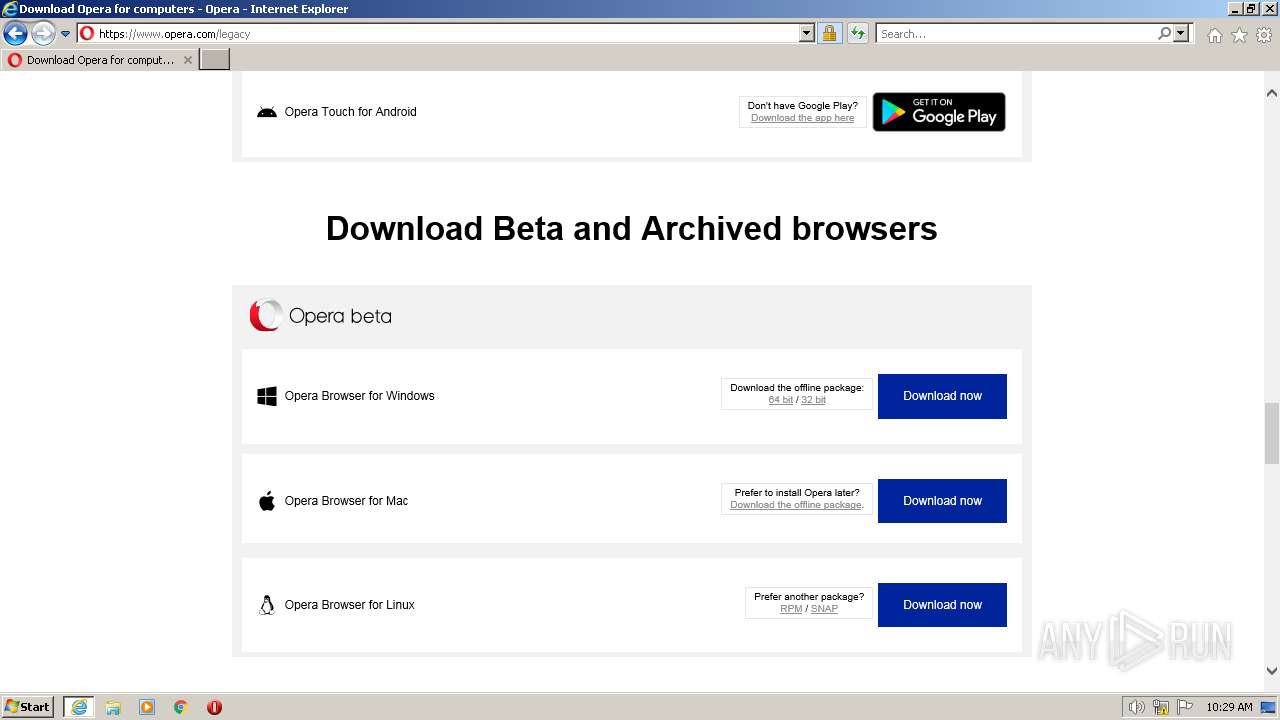Click the browser Forward arrow button
This screenshot has width=1280, height=720.
pyautogui.click(x=43, y=34)
